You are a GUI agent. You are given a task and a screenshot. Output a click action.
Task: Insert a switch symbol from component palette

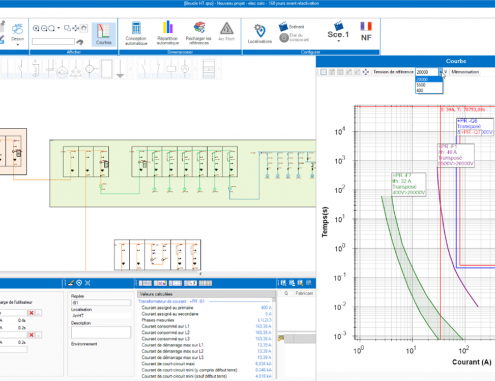(x=21, y=69)
